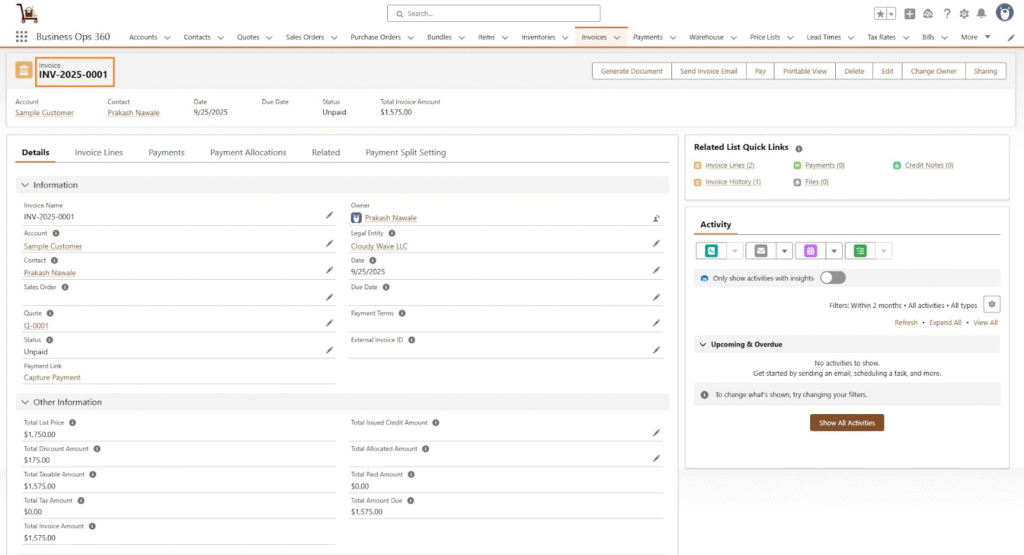Click the New Event calendar icon
The image size is (1024, 555).
click(x=811, y=251)
